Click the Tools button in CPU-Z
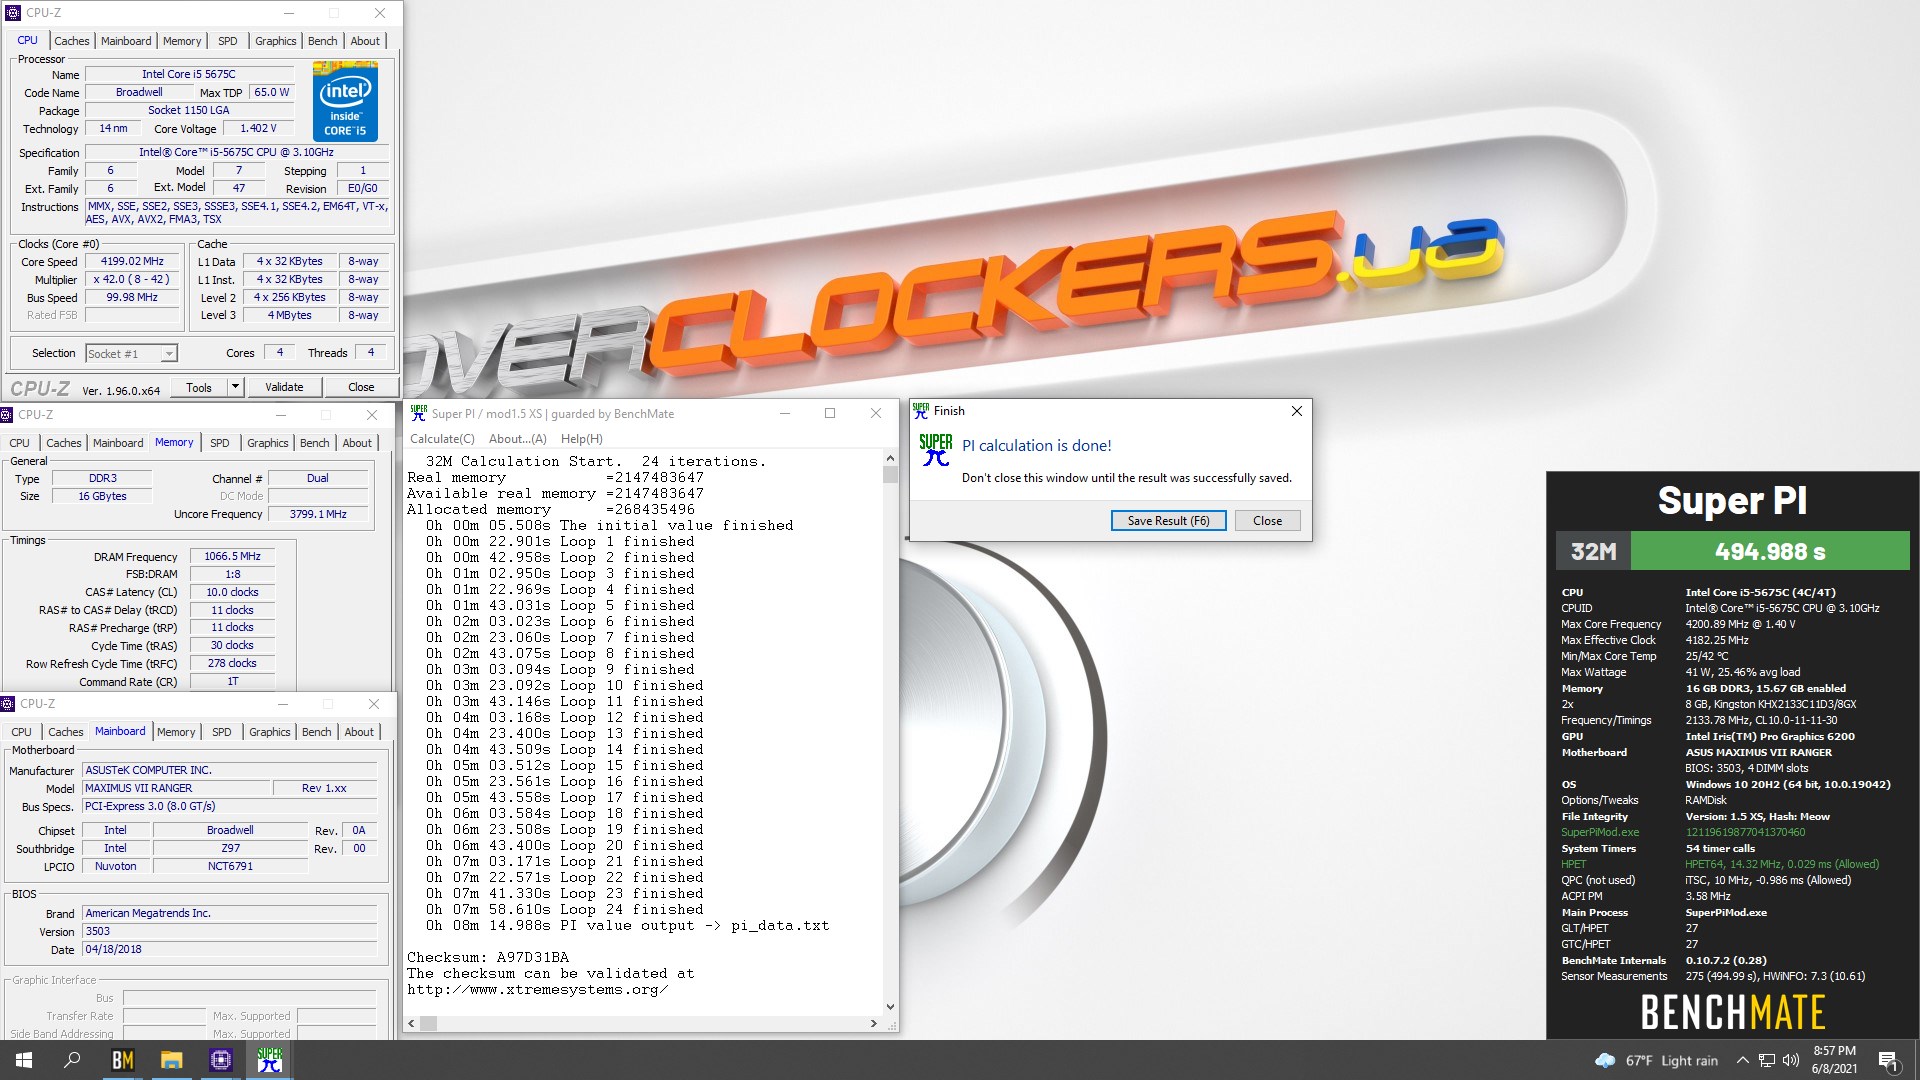Viewport: 1920px width, 1080px height. coord(199,387)
